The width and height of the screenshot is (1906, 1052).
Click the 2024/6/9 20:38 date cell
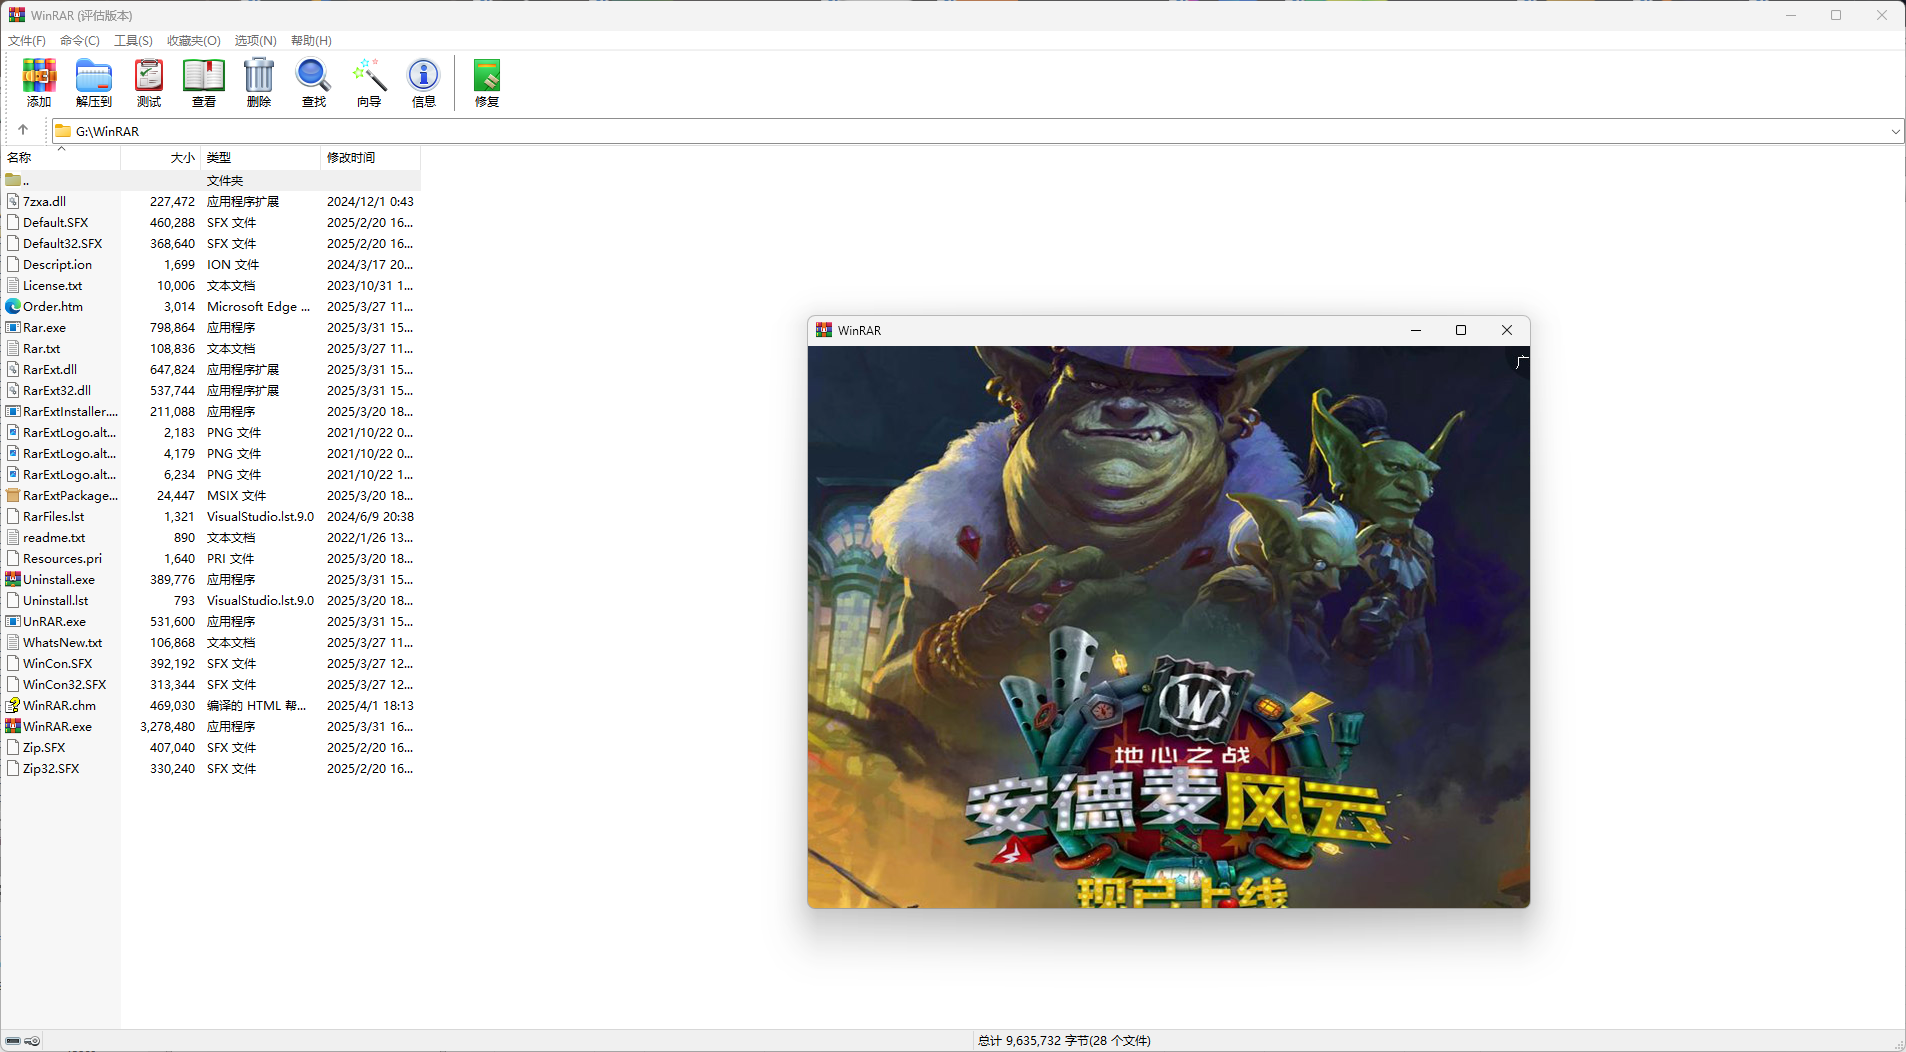pyautogui.click(x=370, y=516)
